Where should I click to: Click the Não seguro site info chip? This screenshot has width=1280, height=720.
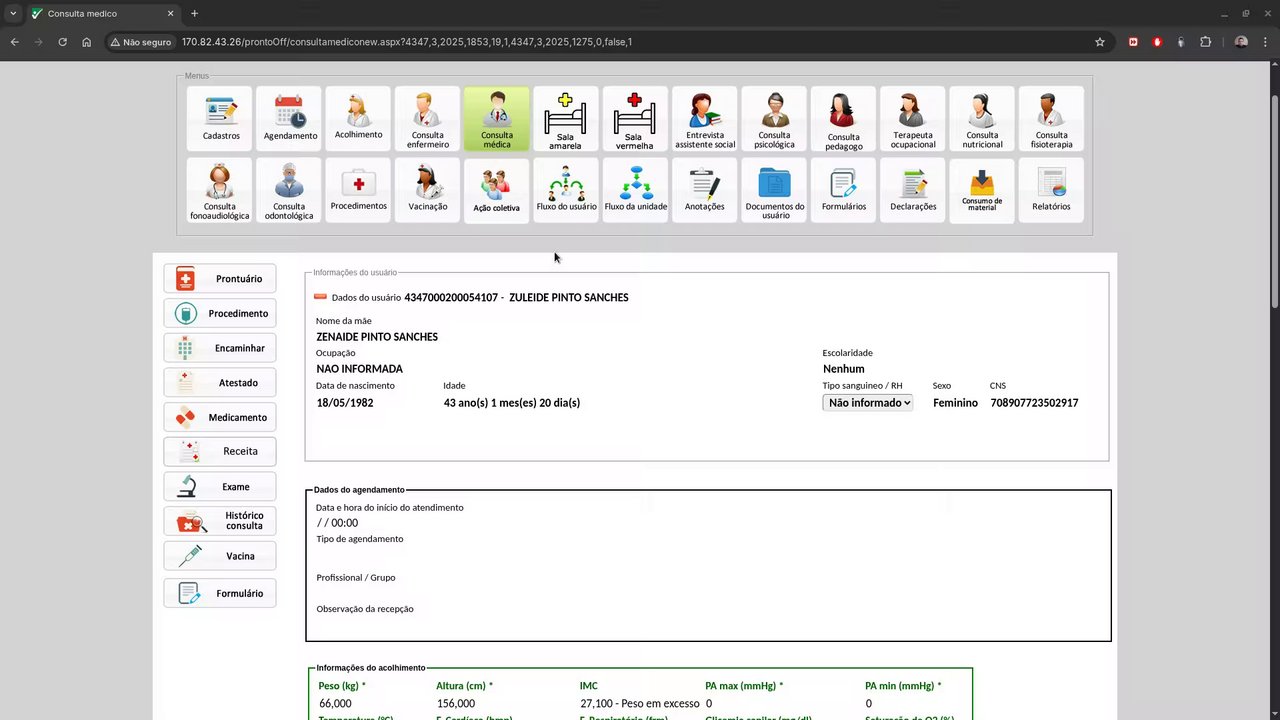[x=141, y=42]
